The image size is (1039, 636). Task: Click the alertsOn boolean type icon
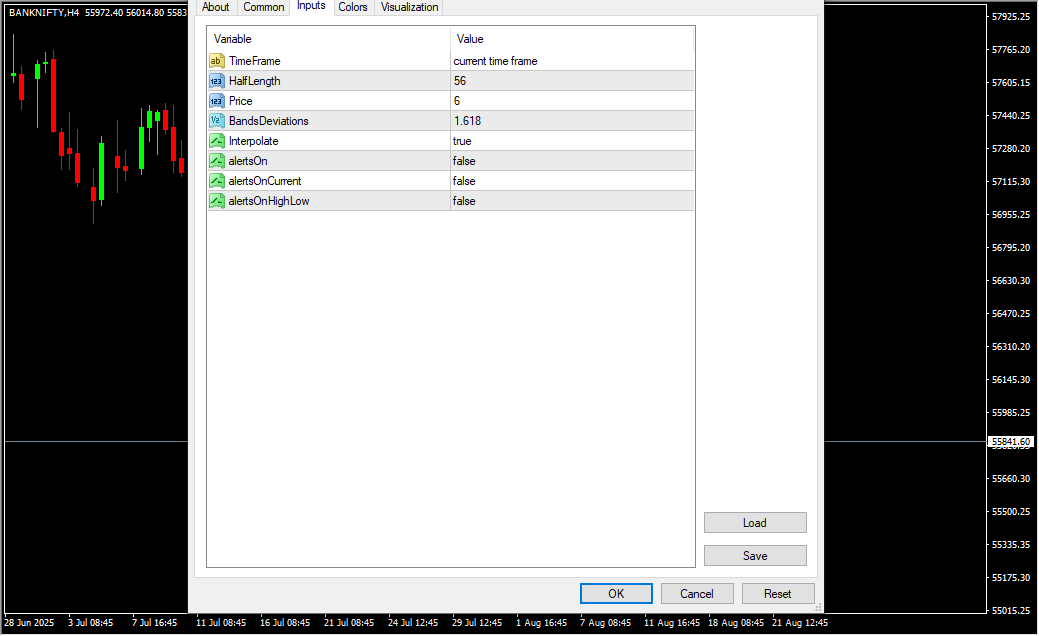point(216,161)
